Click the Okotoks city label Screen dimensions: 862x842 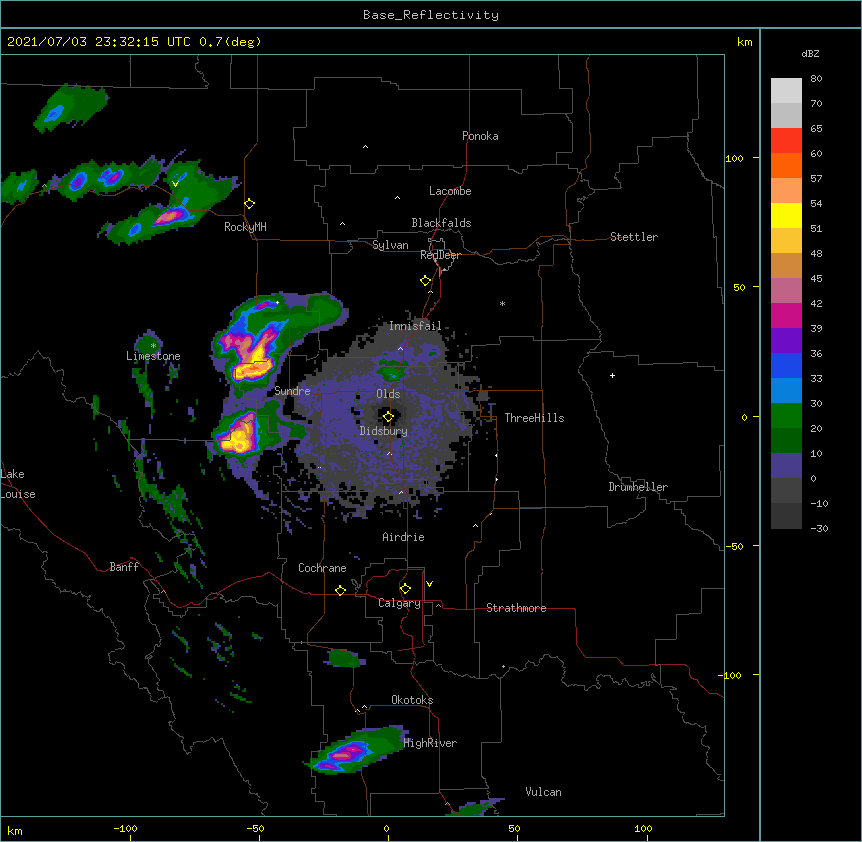click(412, 700)
